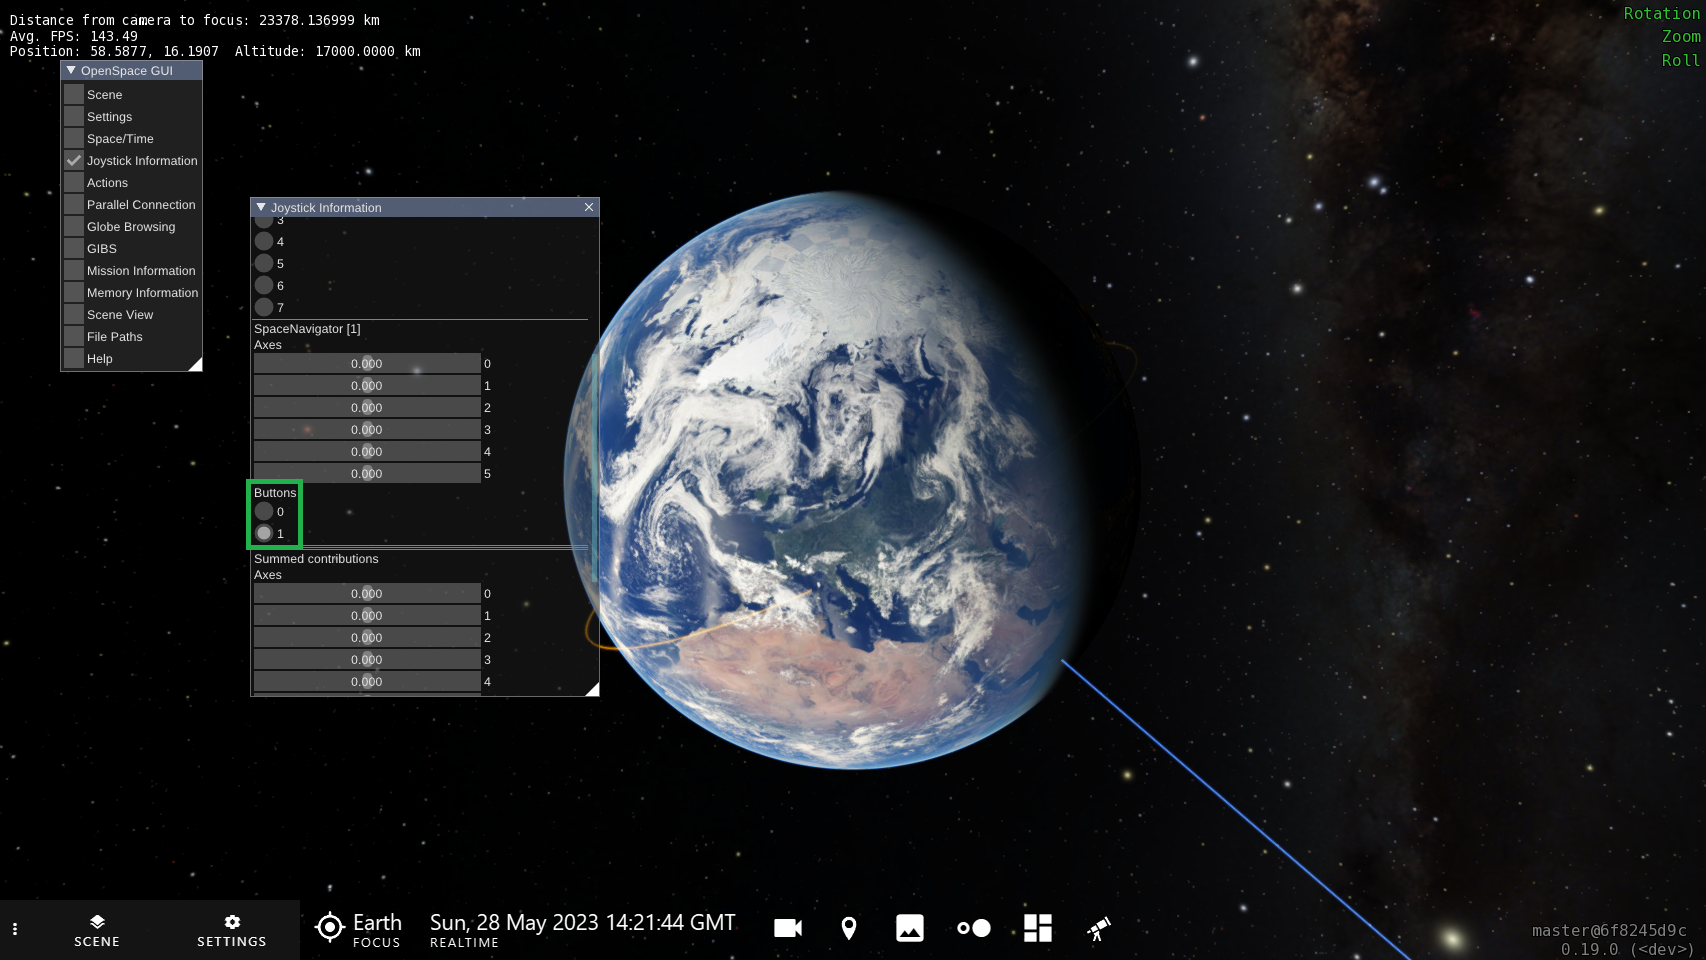Collapse the Joystick Information window
Image resolution: width=1706 pixels, height=960 pixels.
point(261,207)
